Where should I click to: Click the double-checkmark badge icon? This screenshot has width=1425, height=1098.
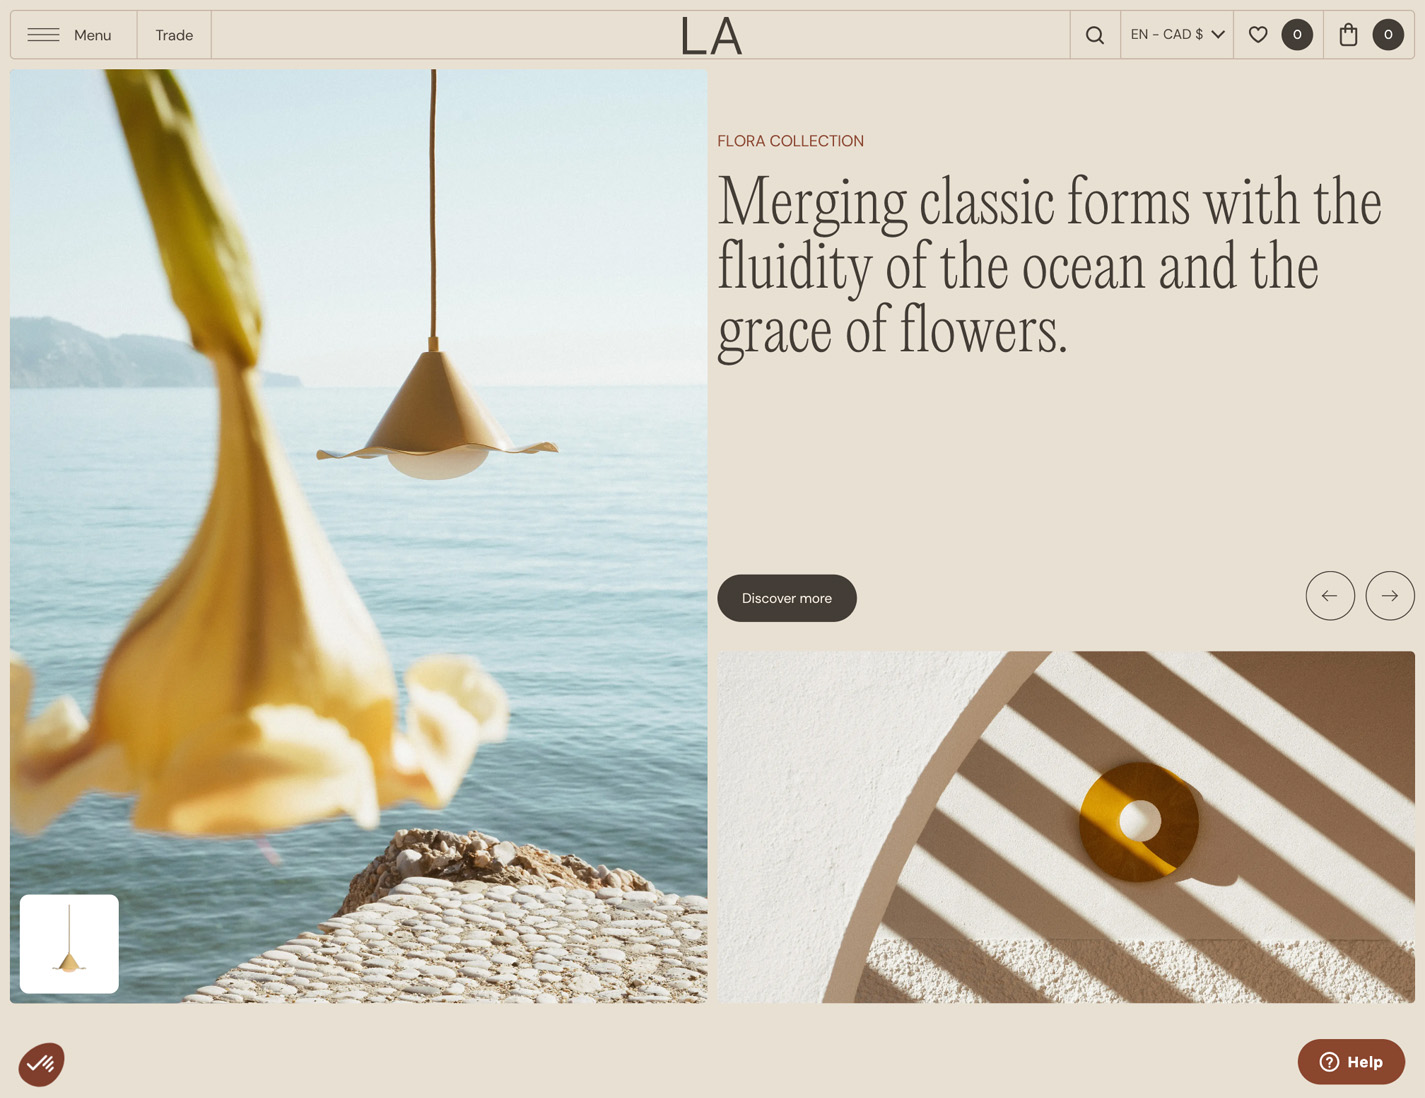point(41,1064)
